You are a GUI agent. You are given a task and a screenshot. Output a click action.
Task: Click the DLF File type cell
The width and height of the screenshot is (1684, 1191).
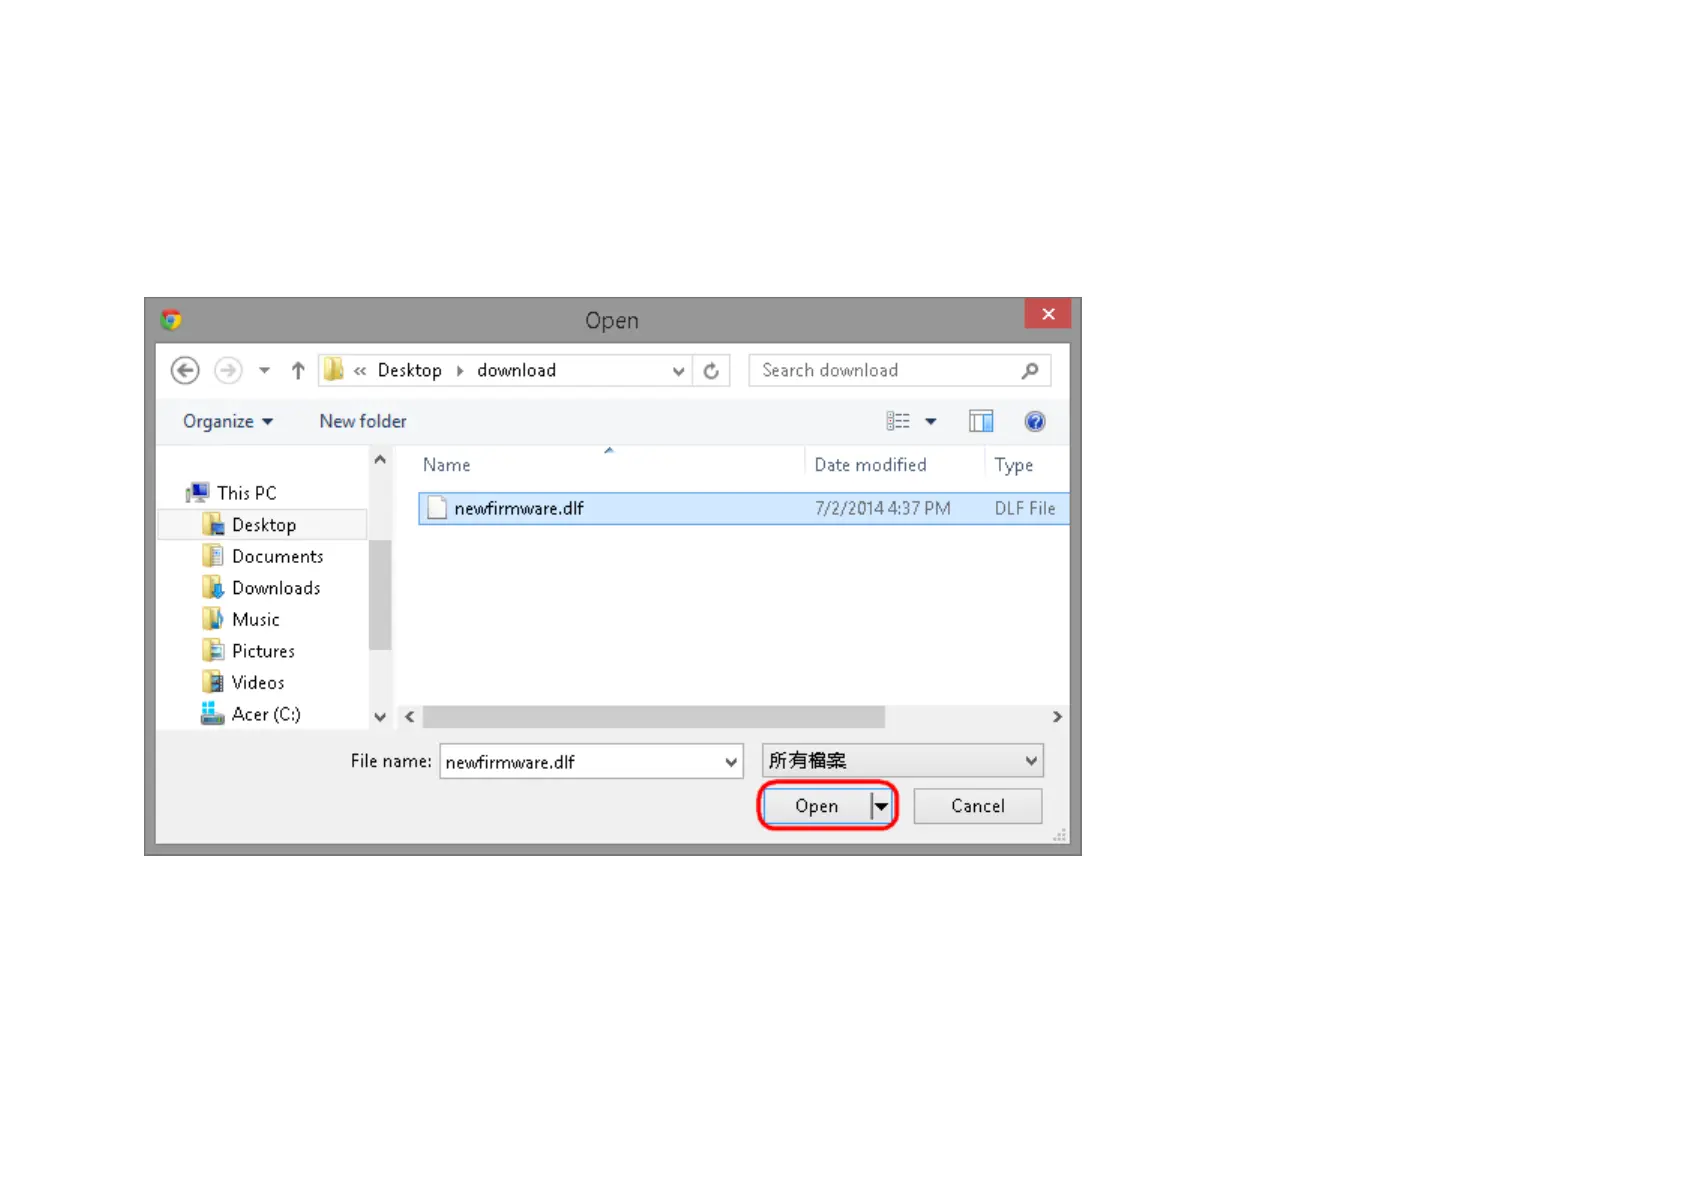coord(1025,508)
